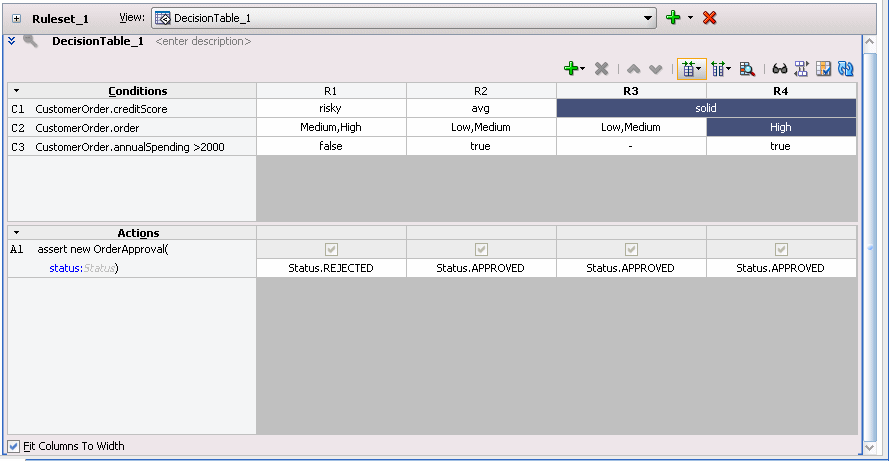Click the magnifier icon beside DecisionTable_1 name
889x461 pixels.
tap(31, 41)
